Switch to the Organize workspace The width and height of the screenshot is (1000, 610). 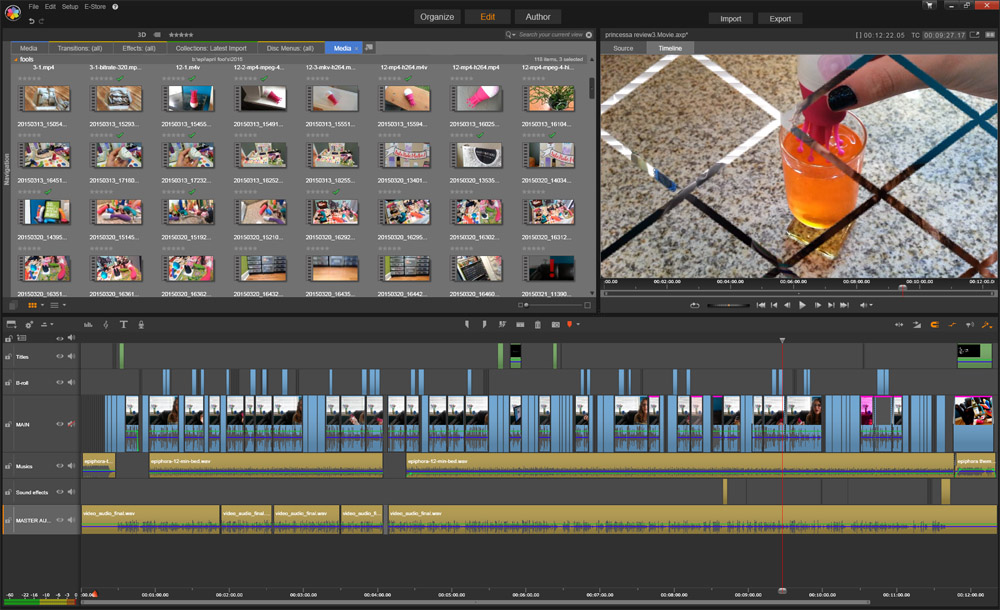tap(437, 17)
